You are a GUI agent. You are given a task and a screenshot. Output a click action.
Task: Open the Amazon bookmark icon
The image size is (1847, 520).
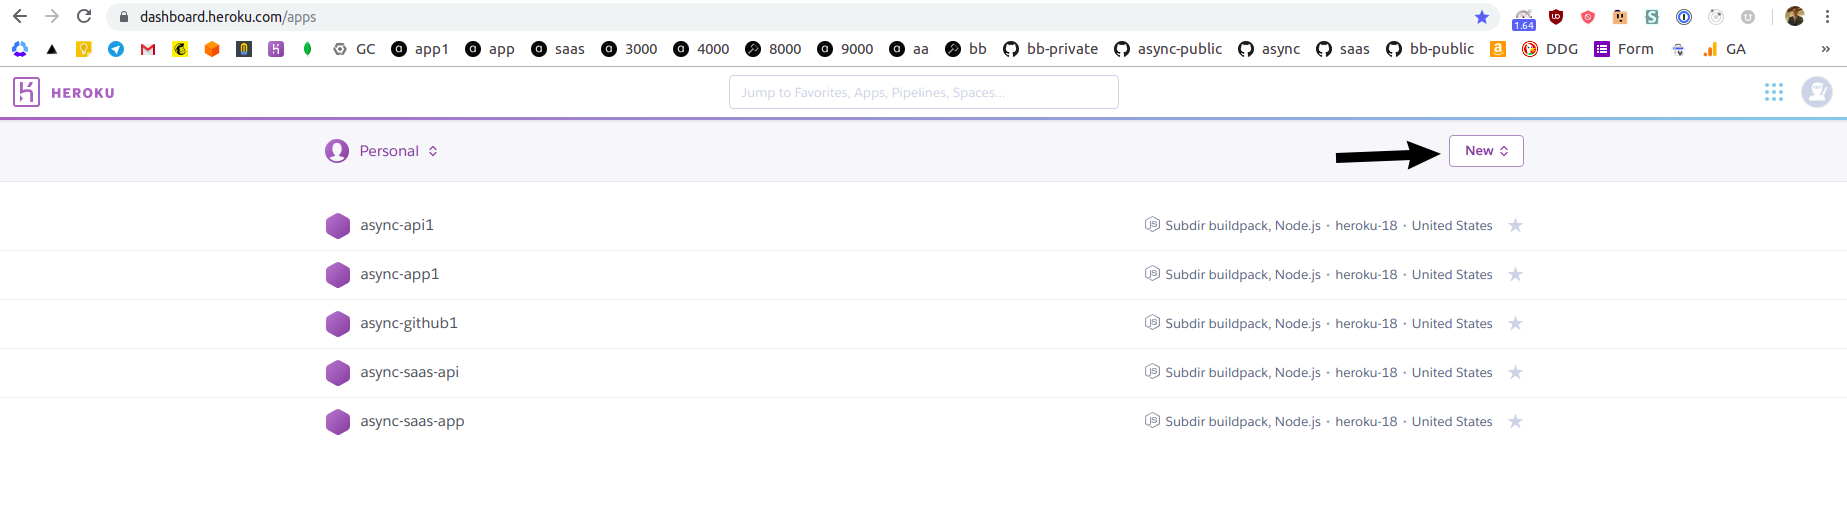pyautogui.click(x=1498, y=49)
